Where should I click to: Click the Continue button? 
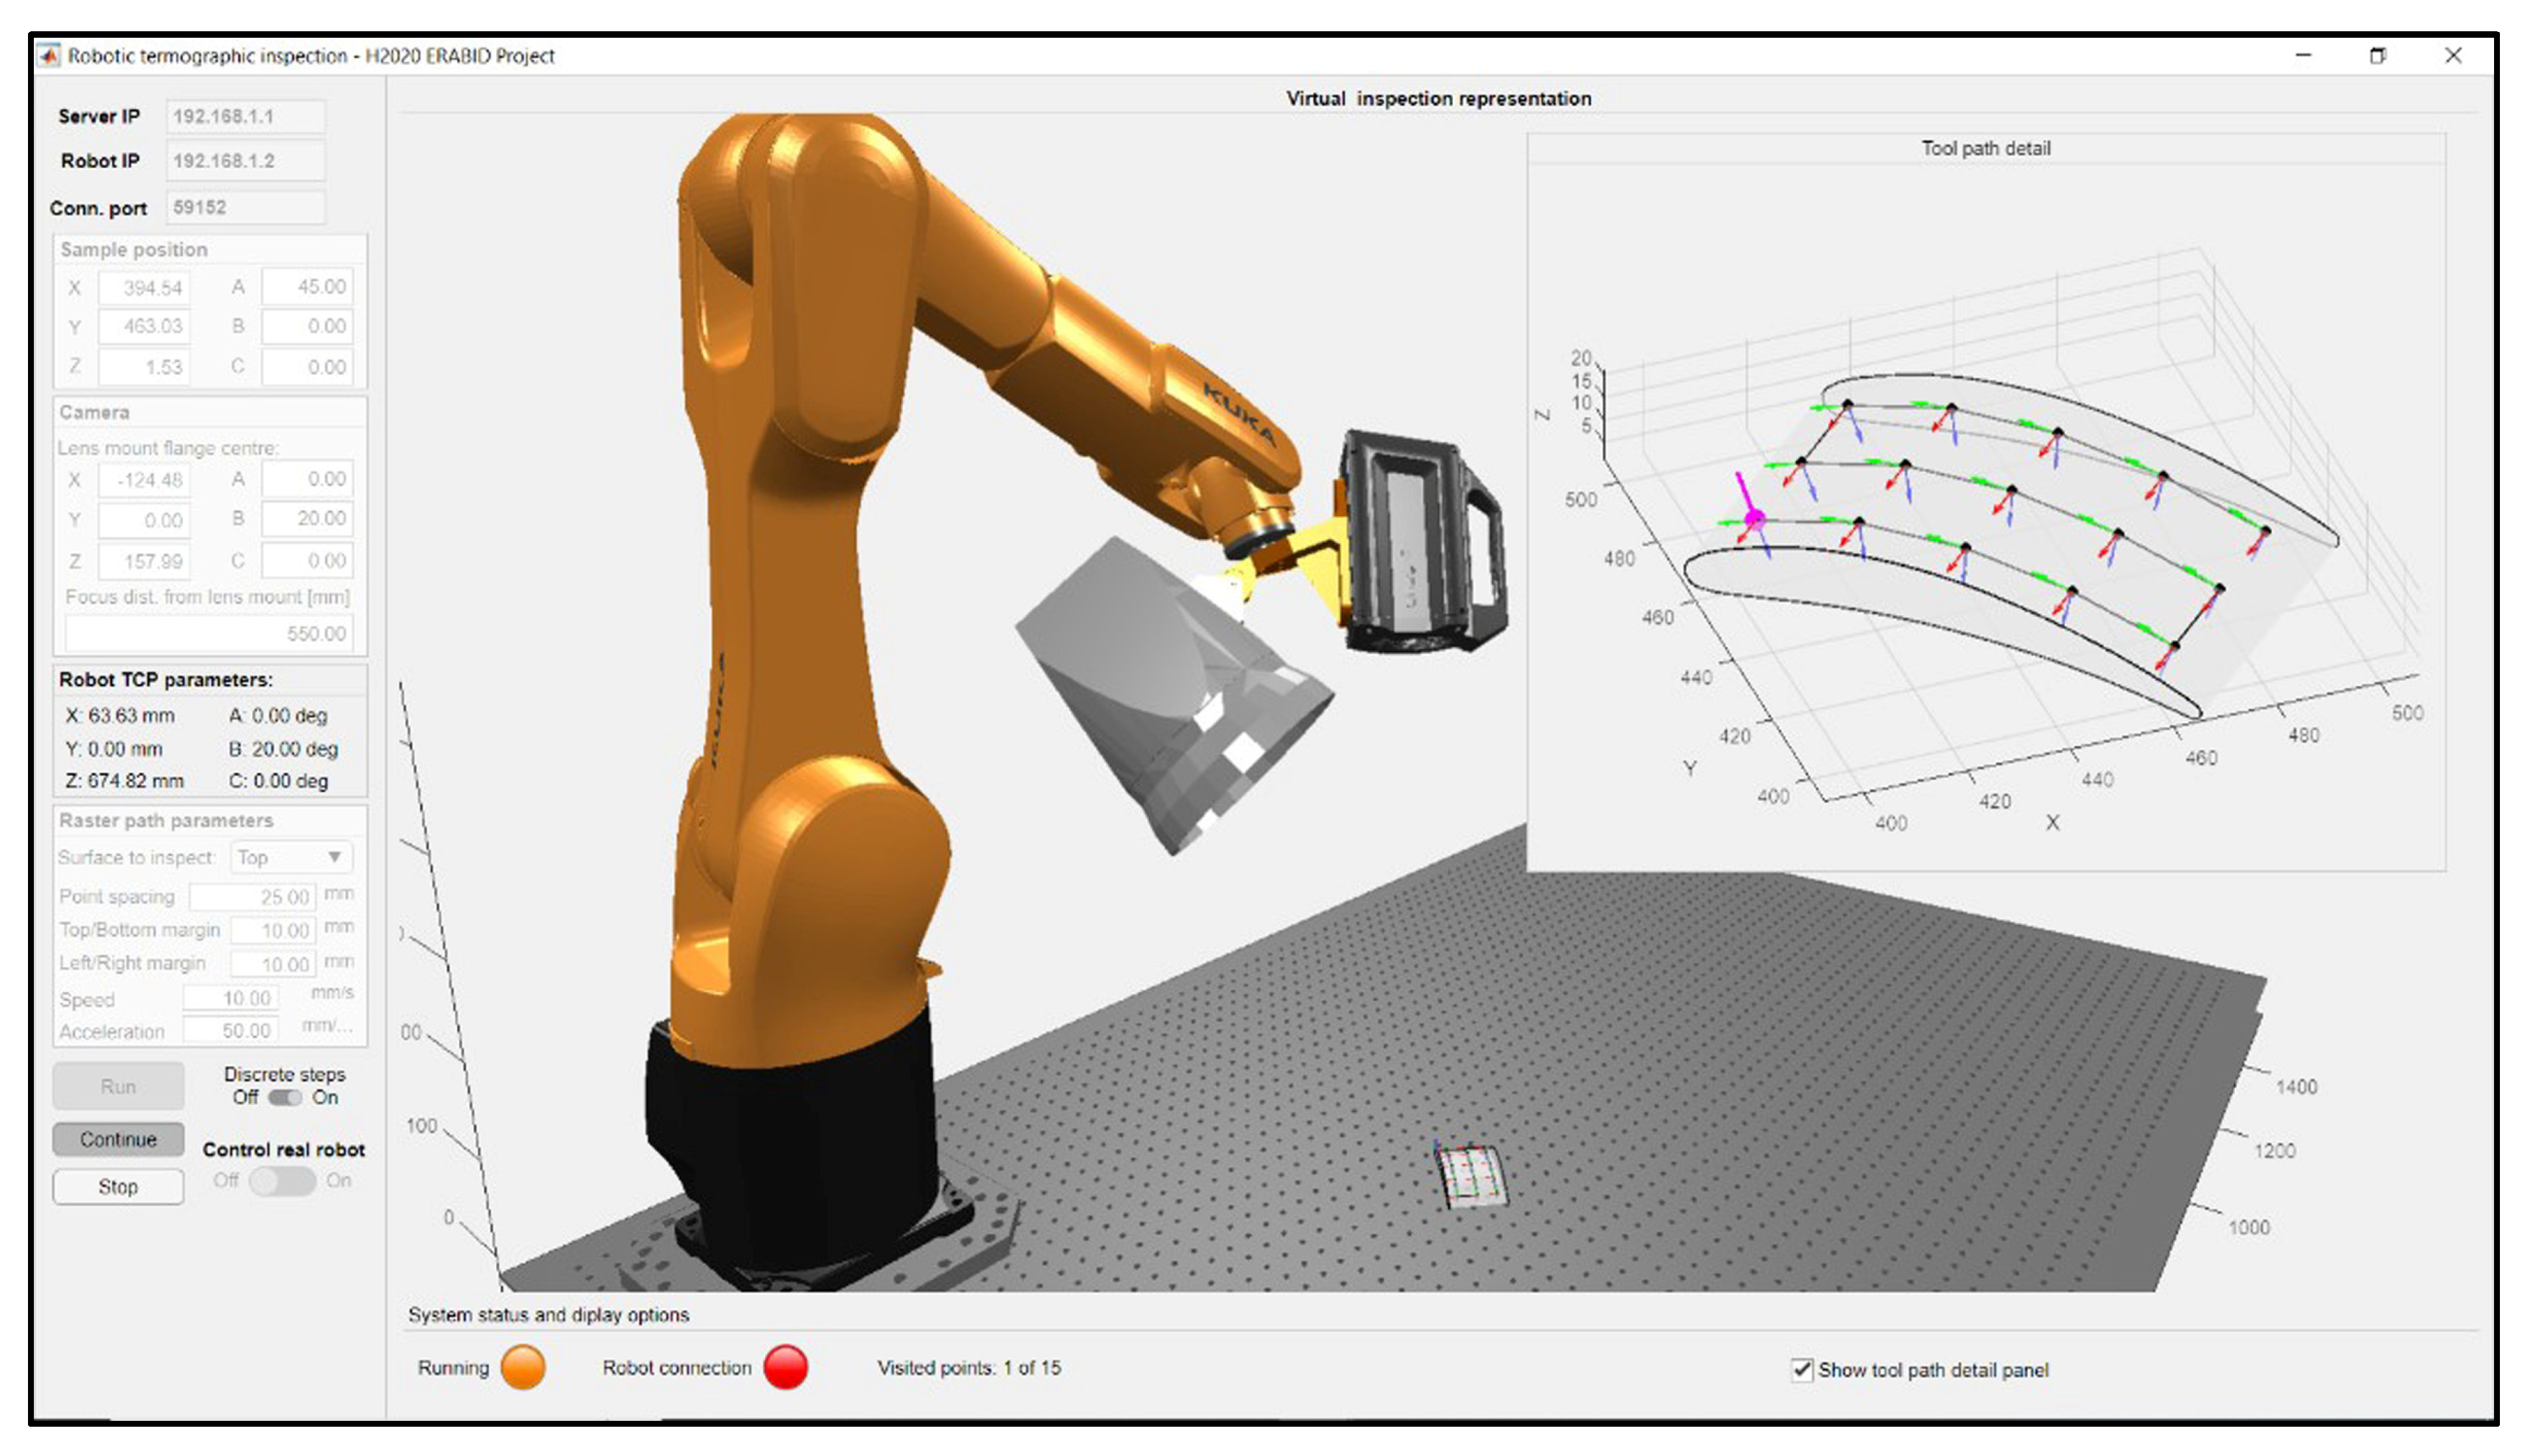tap(118, 1139)
